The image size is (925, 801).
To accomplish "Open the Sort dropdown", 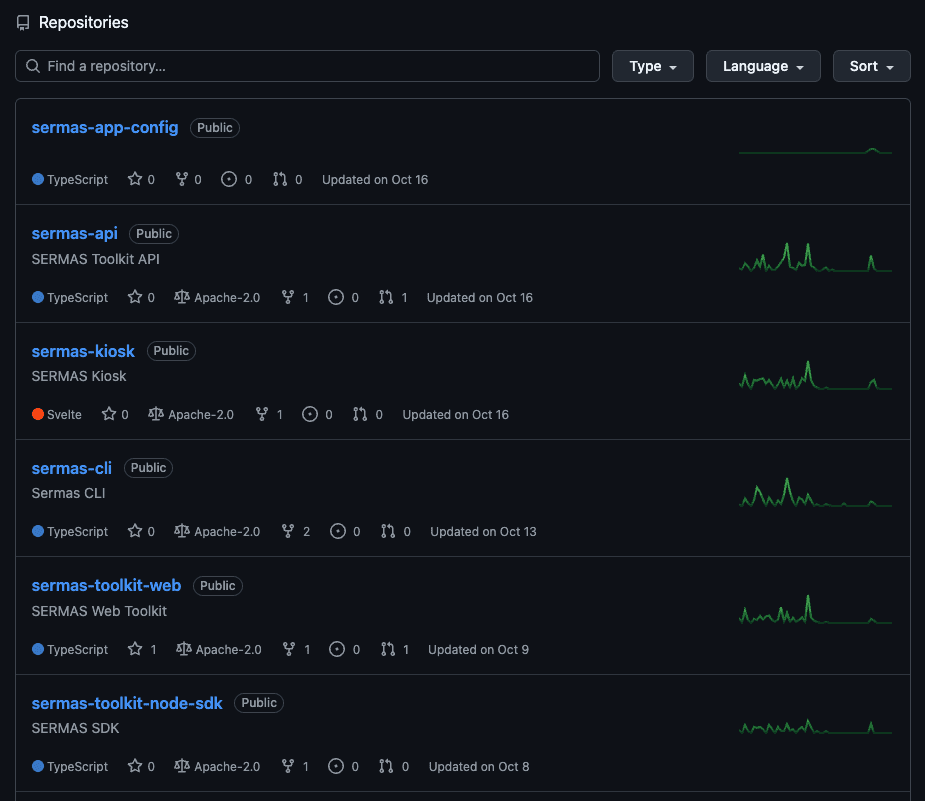I will (x=871, y=66).
